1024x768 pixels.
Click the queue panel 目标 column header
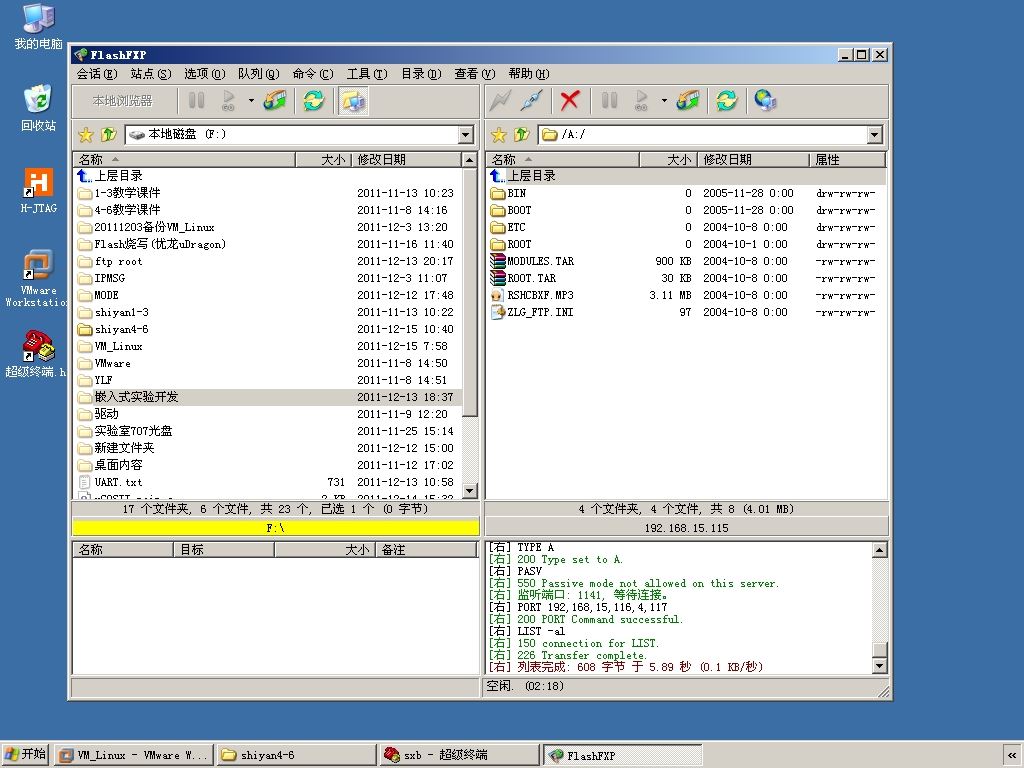(224, 550)
